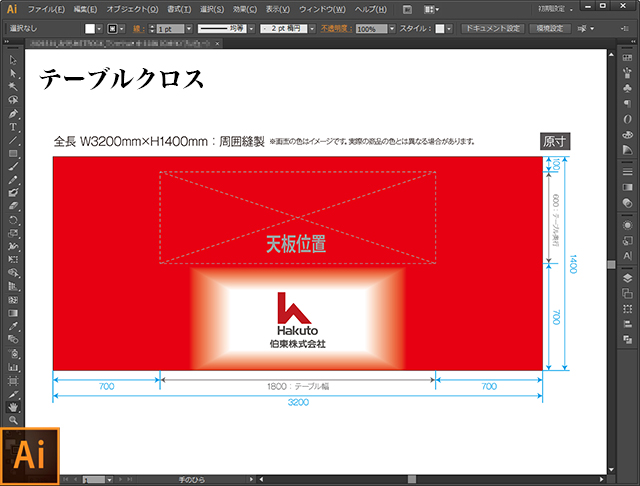Select the Paintbrush tool
Viewport: 640px width, 486px height.
[x=13, y=166]
